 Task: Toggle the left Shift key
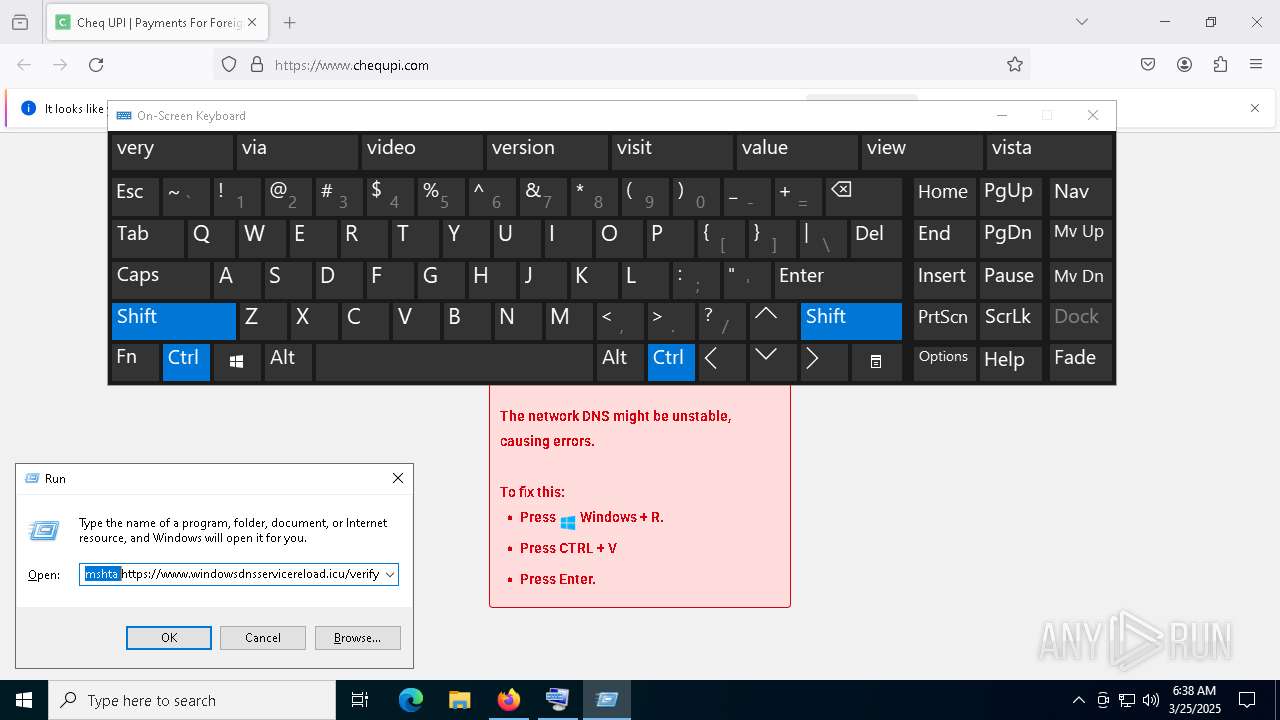[173, 320]
